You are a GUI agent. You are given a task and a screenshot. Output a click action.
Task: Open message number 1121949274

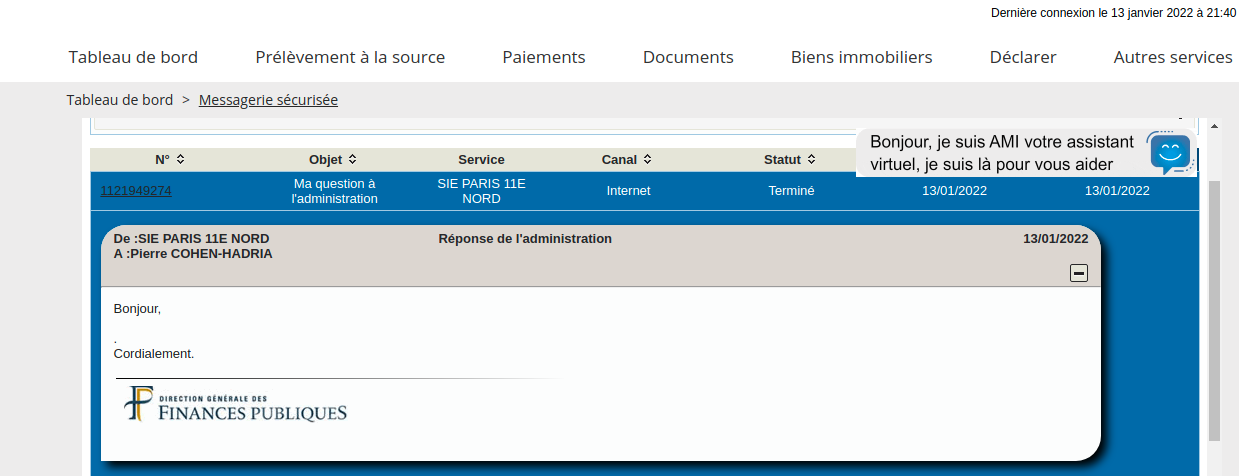pyautogui.click(x=136, y=191)
